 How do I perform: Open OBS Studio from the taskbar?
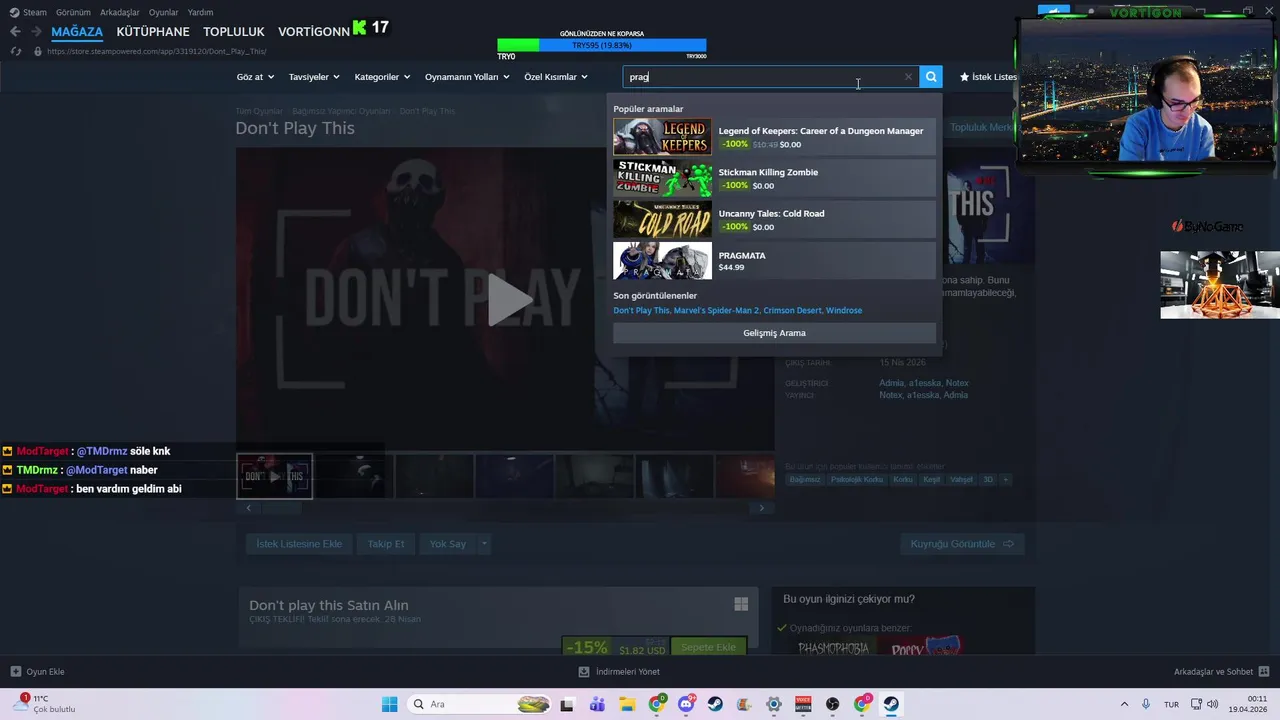(832, 704)
